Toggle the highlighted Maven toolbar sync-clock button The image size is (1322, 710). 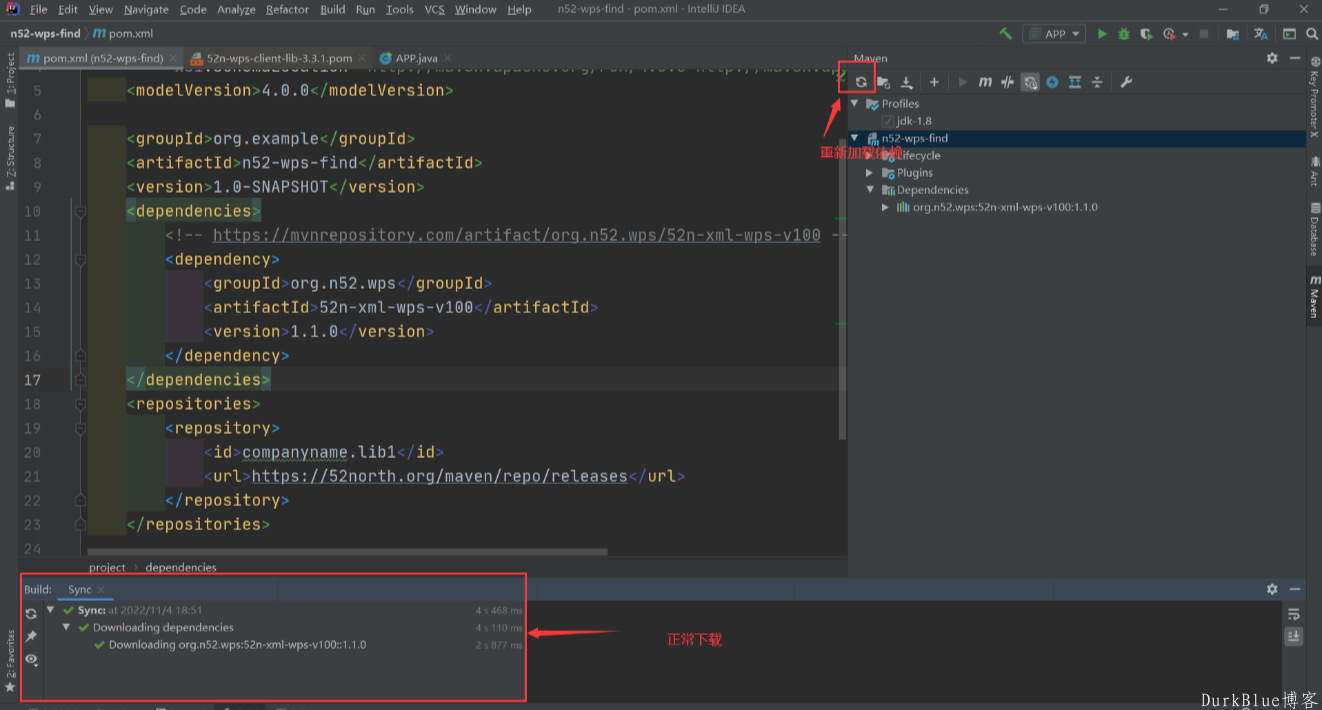click(1030, 82)
